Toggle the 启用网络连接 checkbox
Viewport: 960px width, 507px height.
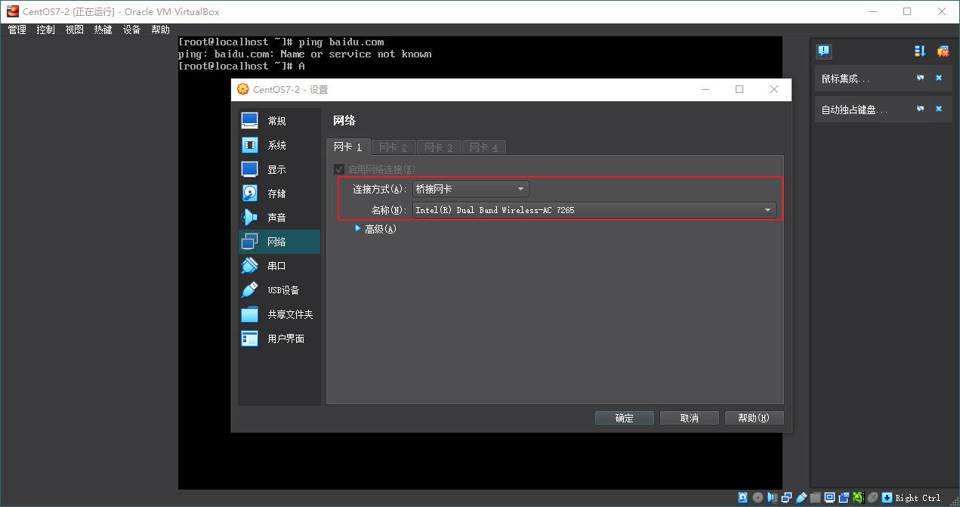tap(339, 169)
